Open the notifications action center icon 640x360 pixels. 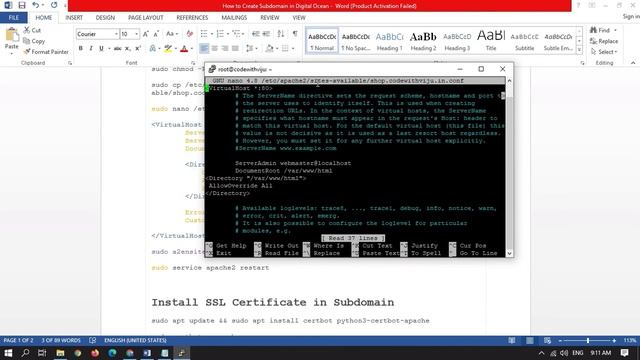tap(624, 353)
